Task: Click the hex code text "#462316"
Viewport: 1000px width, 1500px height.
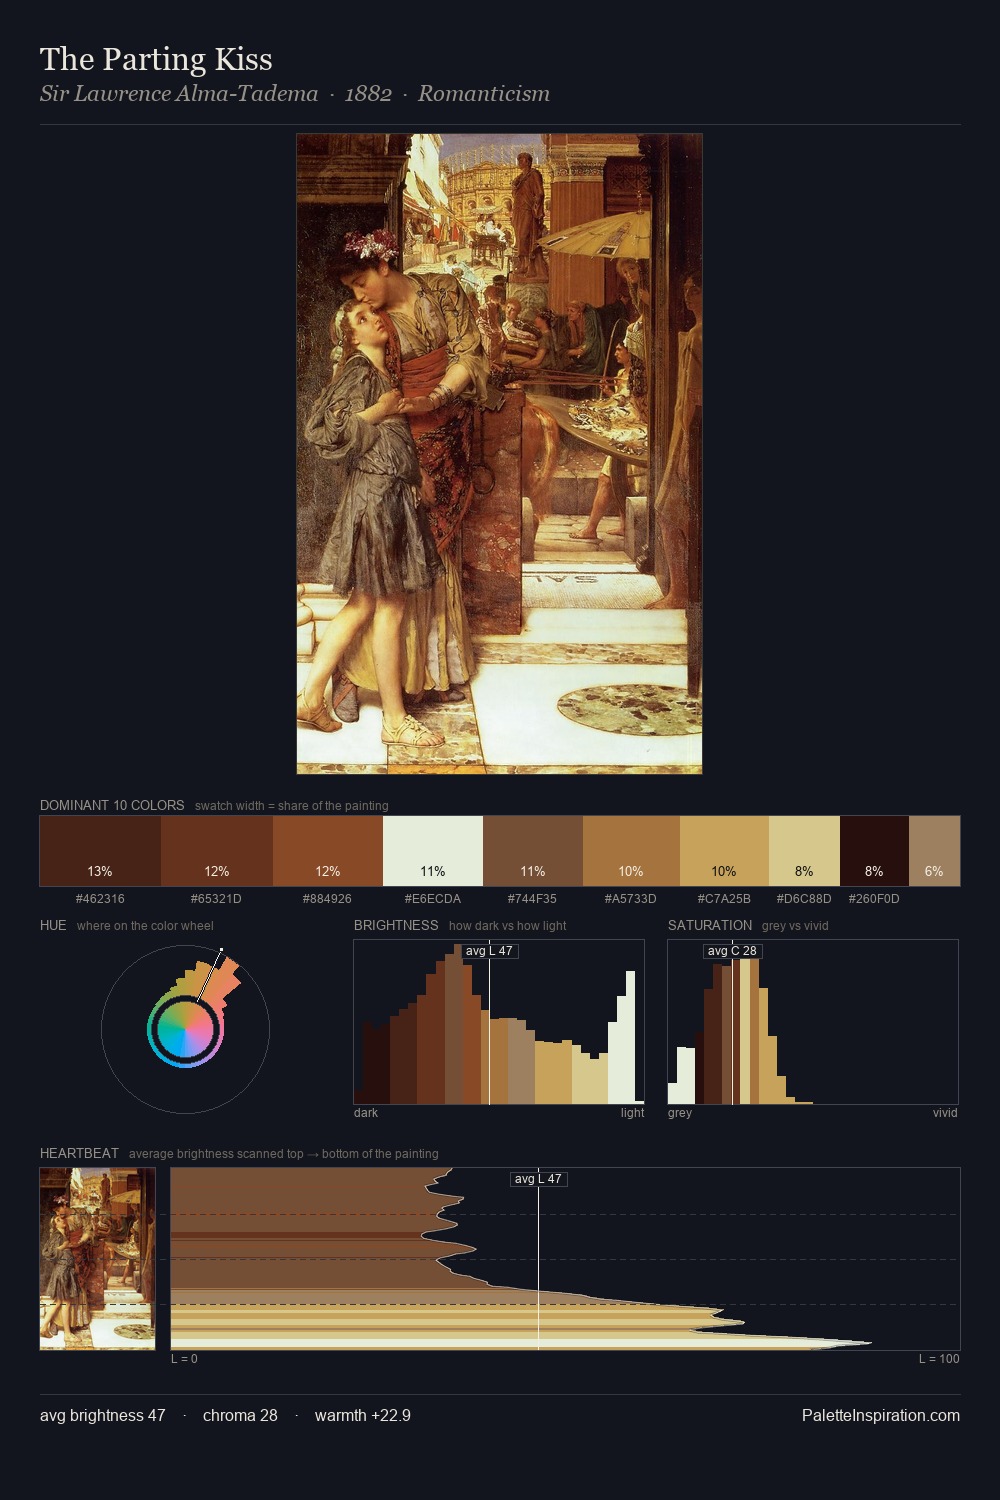Action: coord(100,899)
